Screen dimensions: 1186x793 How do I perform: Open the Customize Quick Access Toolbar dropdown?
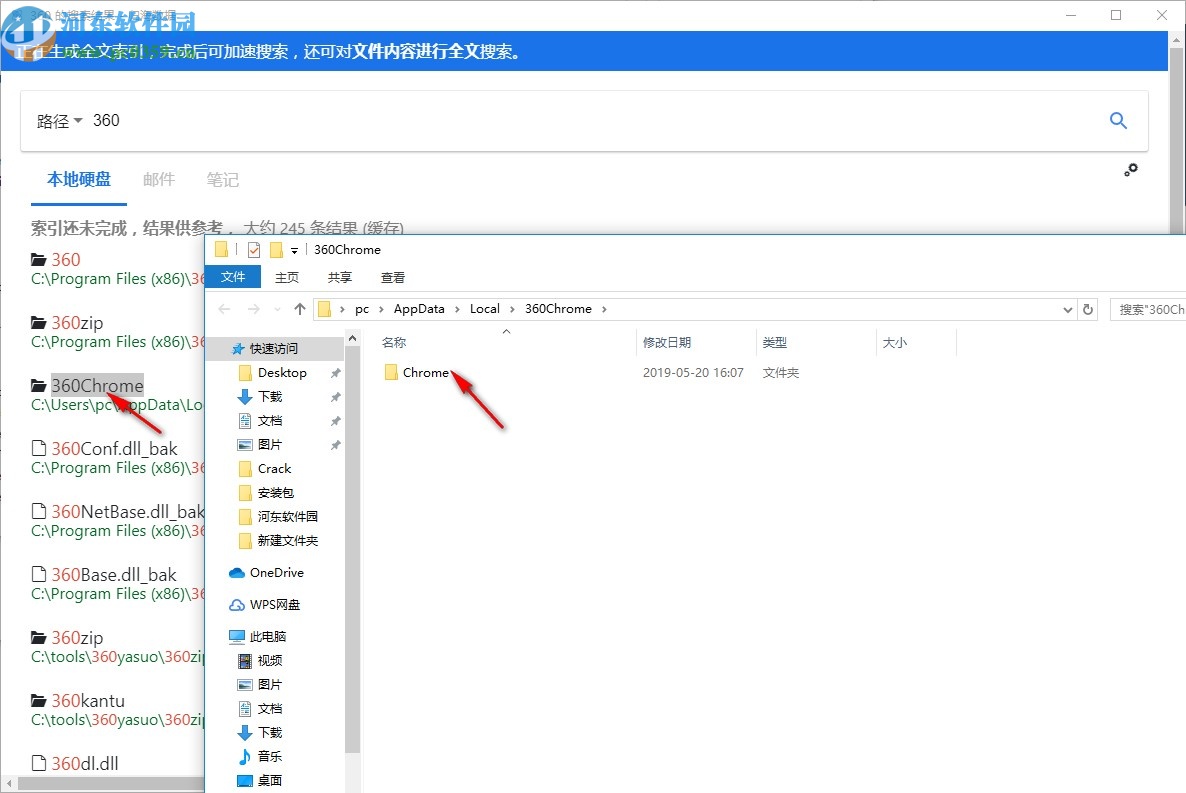[x=294, y=250]
